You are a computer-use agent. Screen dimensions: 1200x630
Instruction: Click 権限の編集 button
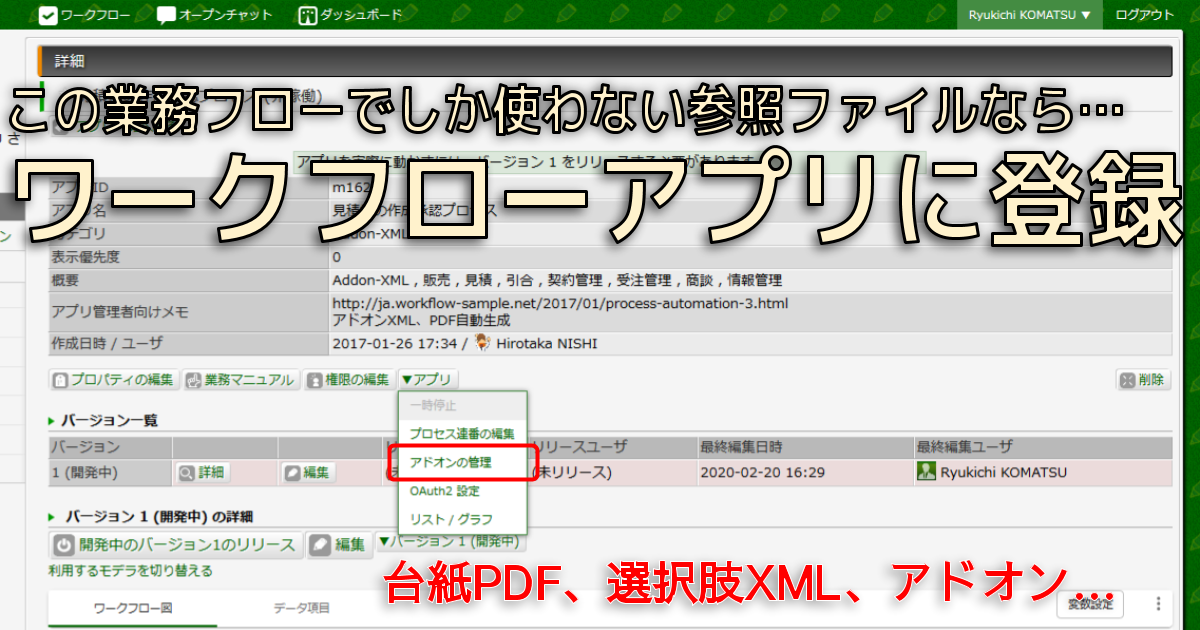click(x=349, y=380)
